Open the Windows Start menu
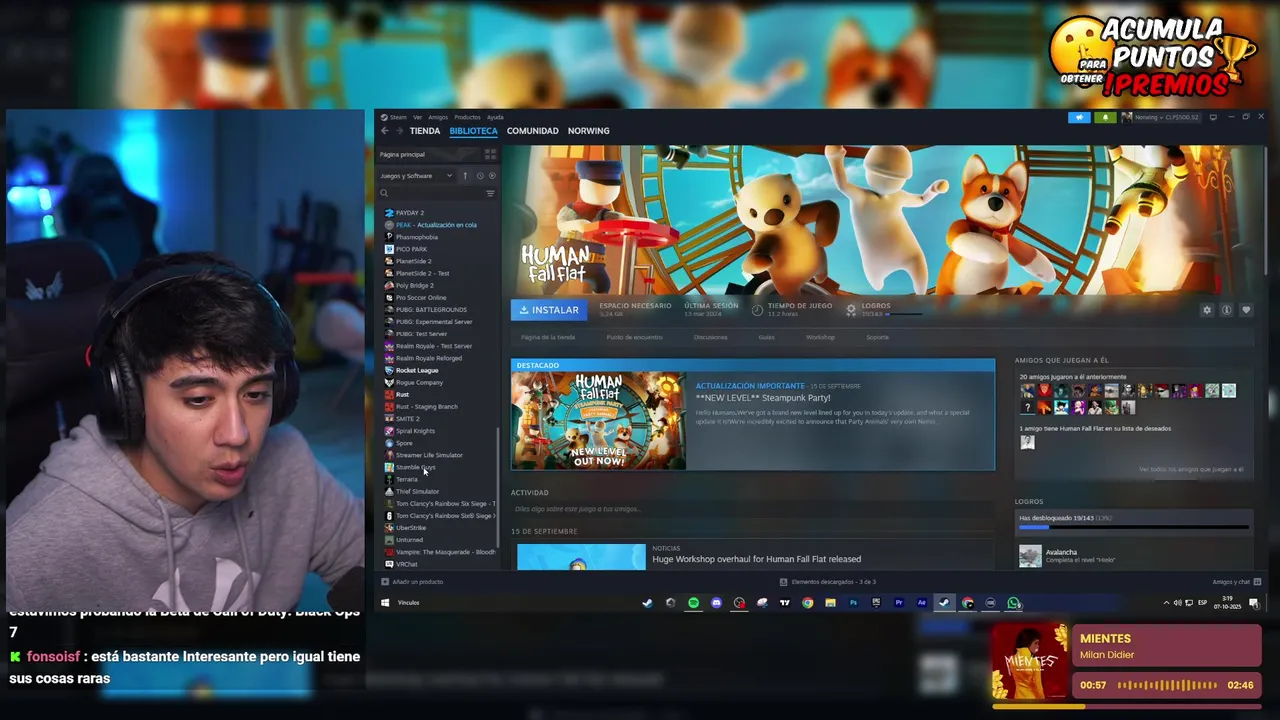 pos(385,603)
